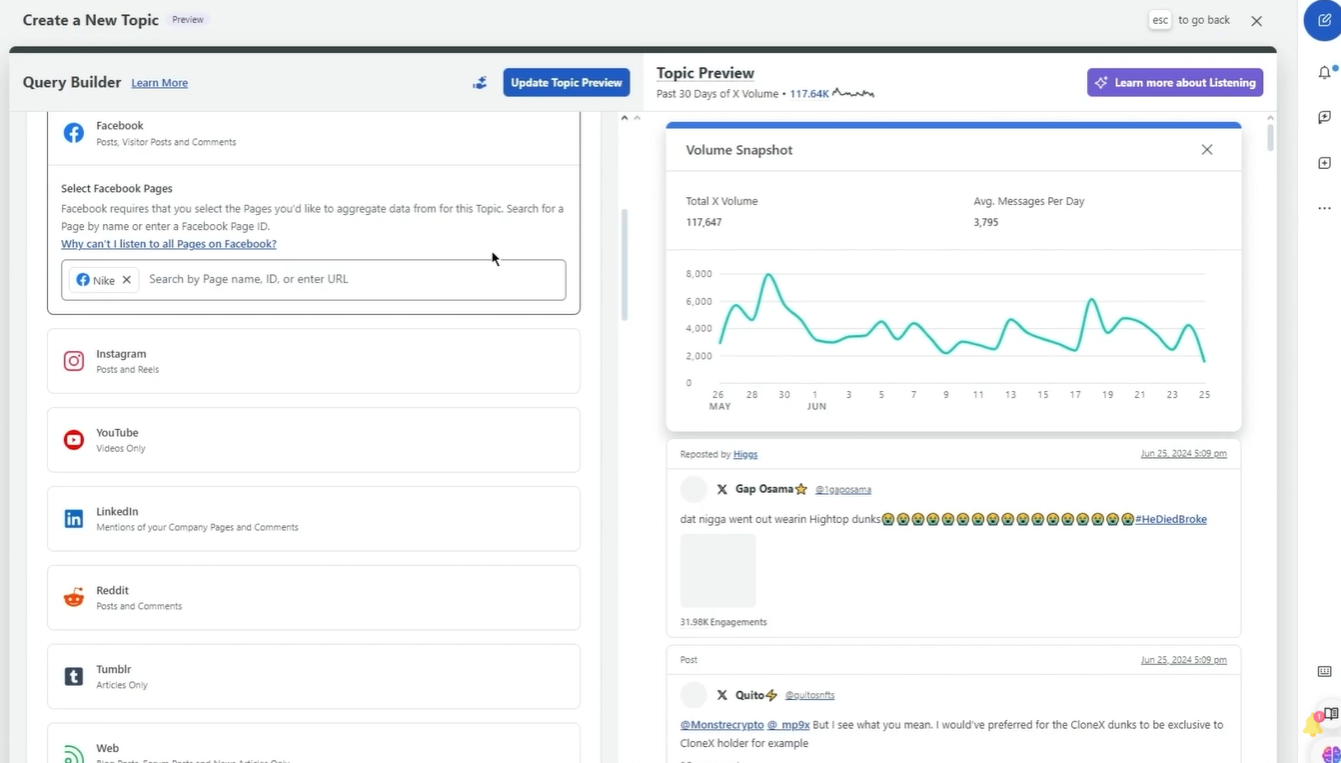
Task: Click the Instagram source icon
Action: click(x=74, y=361)
